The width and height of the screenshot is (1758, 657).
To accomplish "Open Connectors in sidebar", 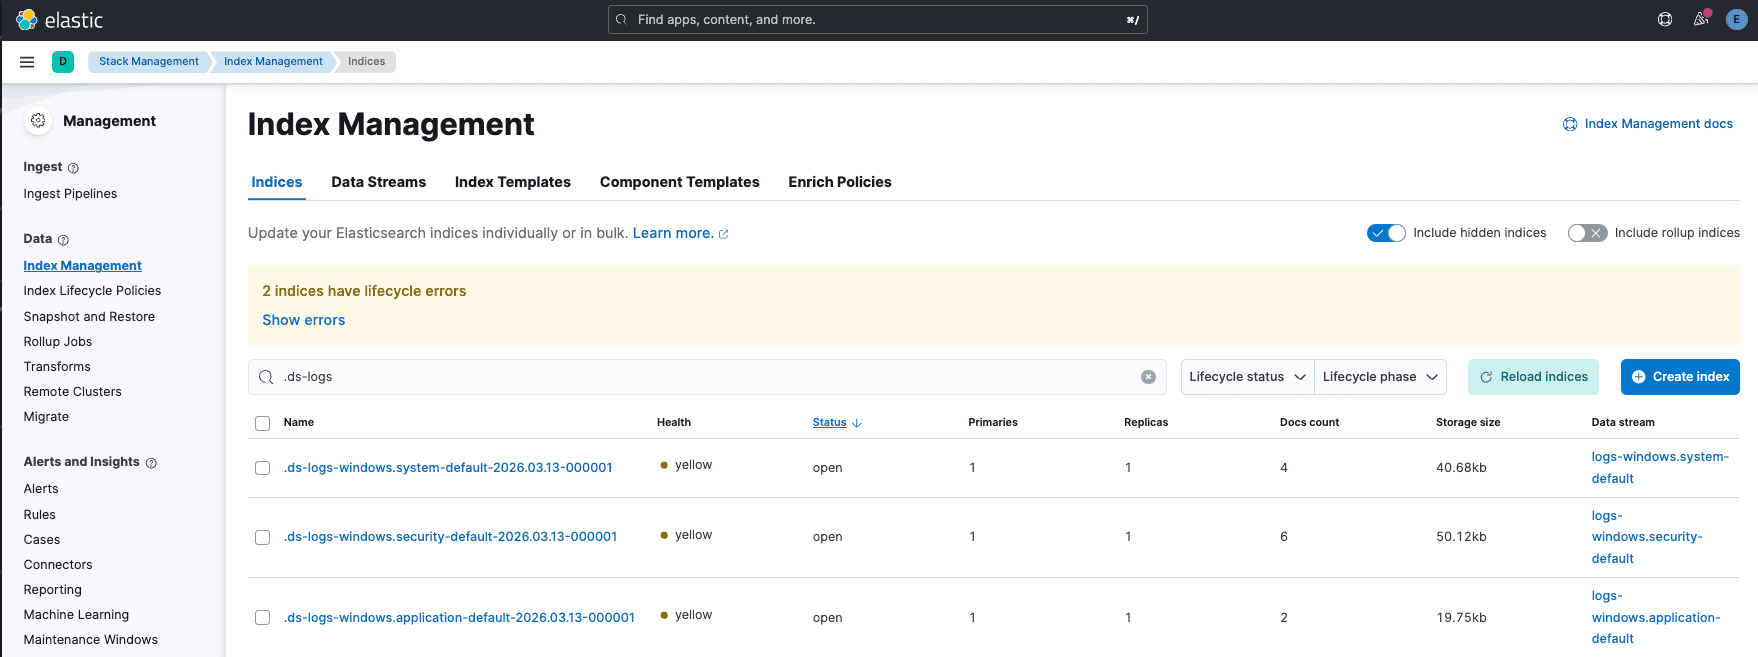I will pyautogui.click(x=58, y=565).
